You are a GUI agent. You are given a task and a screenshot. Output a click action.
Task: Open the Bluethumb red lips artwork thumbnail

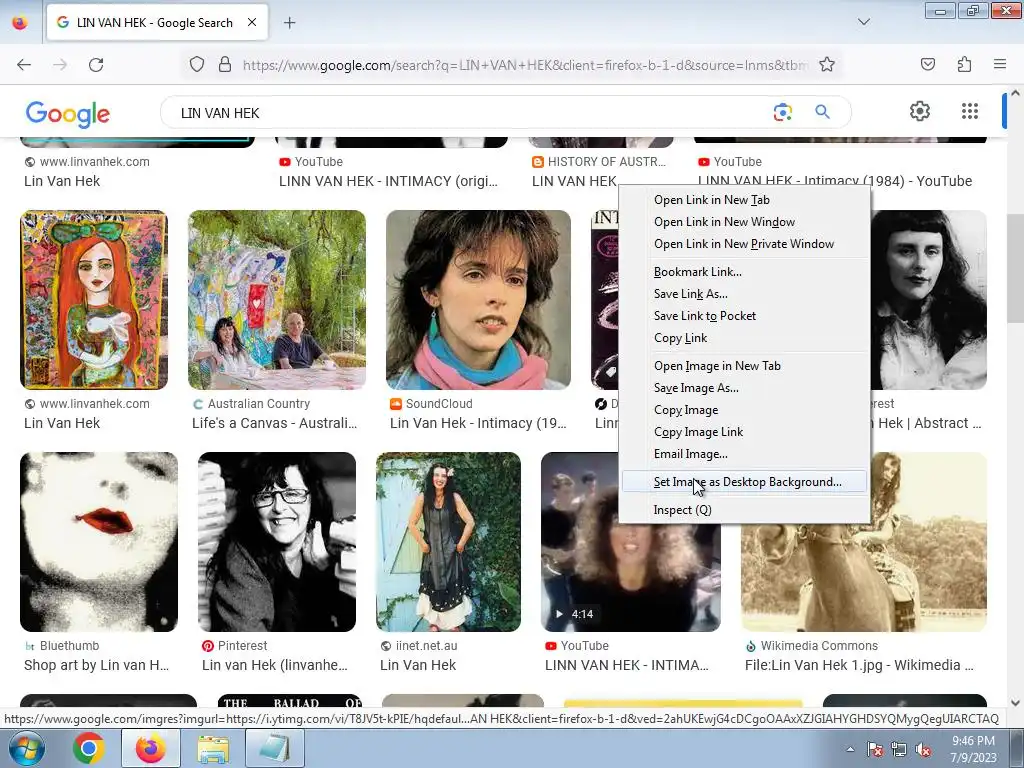pos(99,542)
